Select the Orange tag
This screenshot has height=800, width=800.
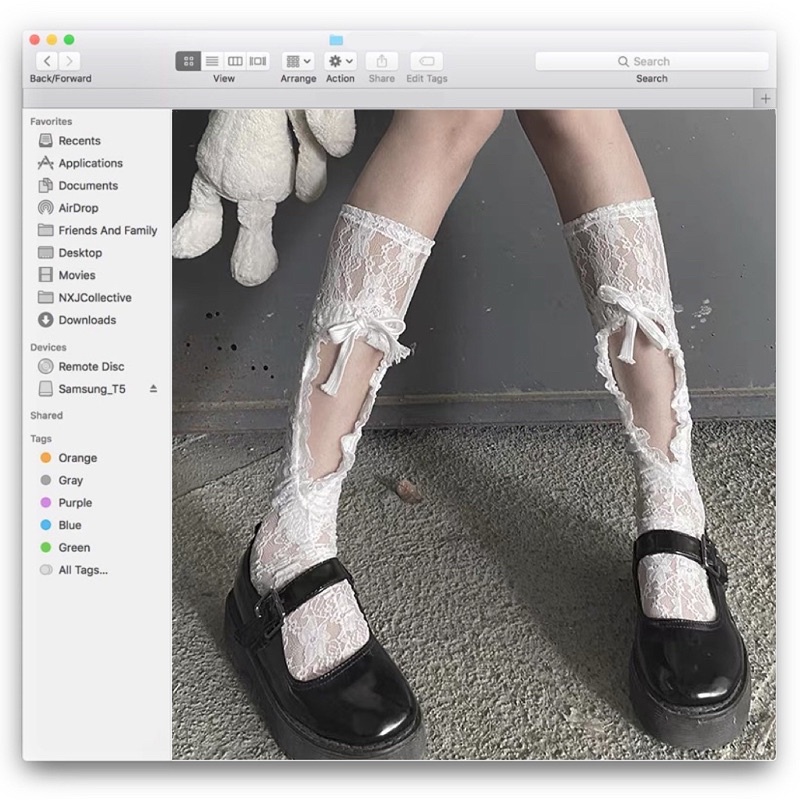(77, 458)
